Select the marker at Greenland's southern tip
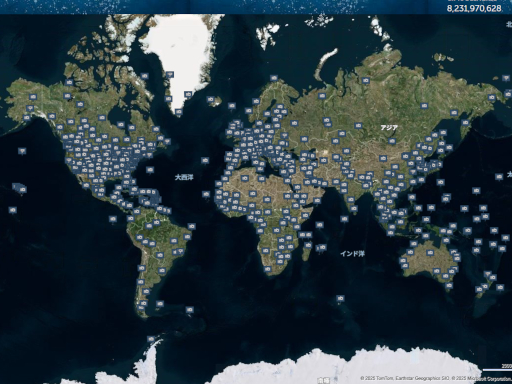The image size is (512, 384). click(179, 112)
